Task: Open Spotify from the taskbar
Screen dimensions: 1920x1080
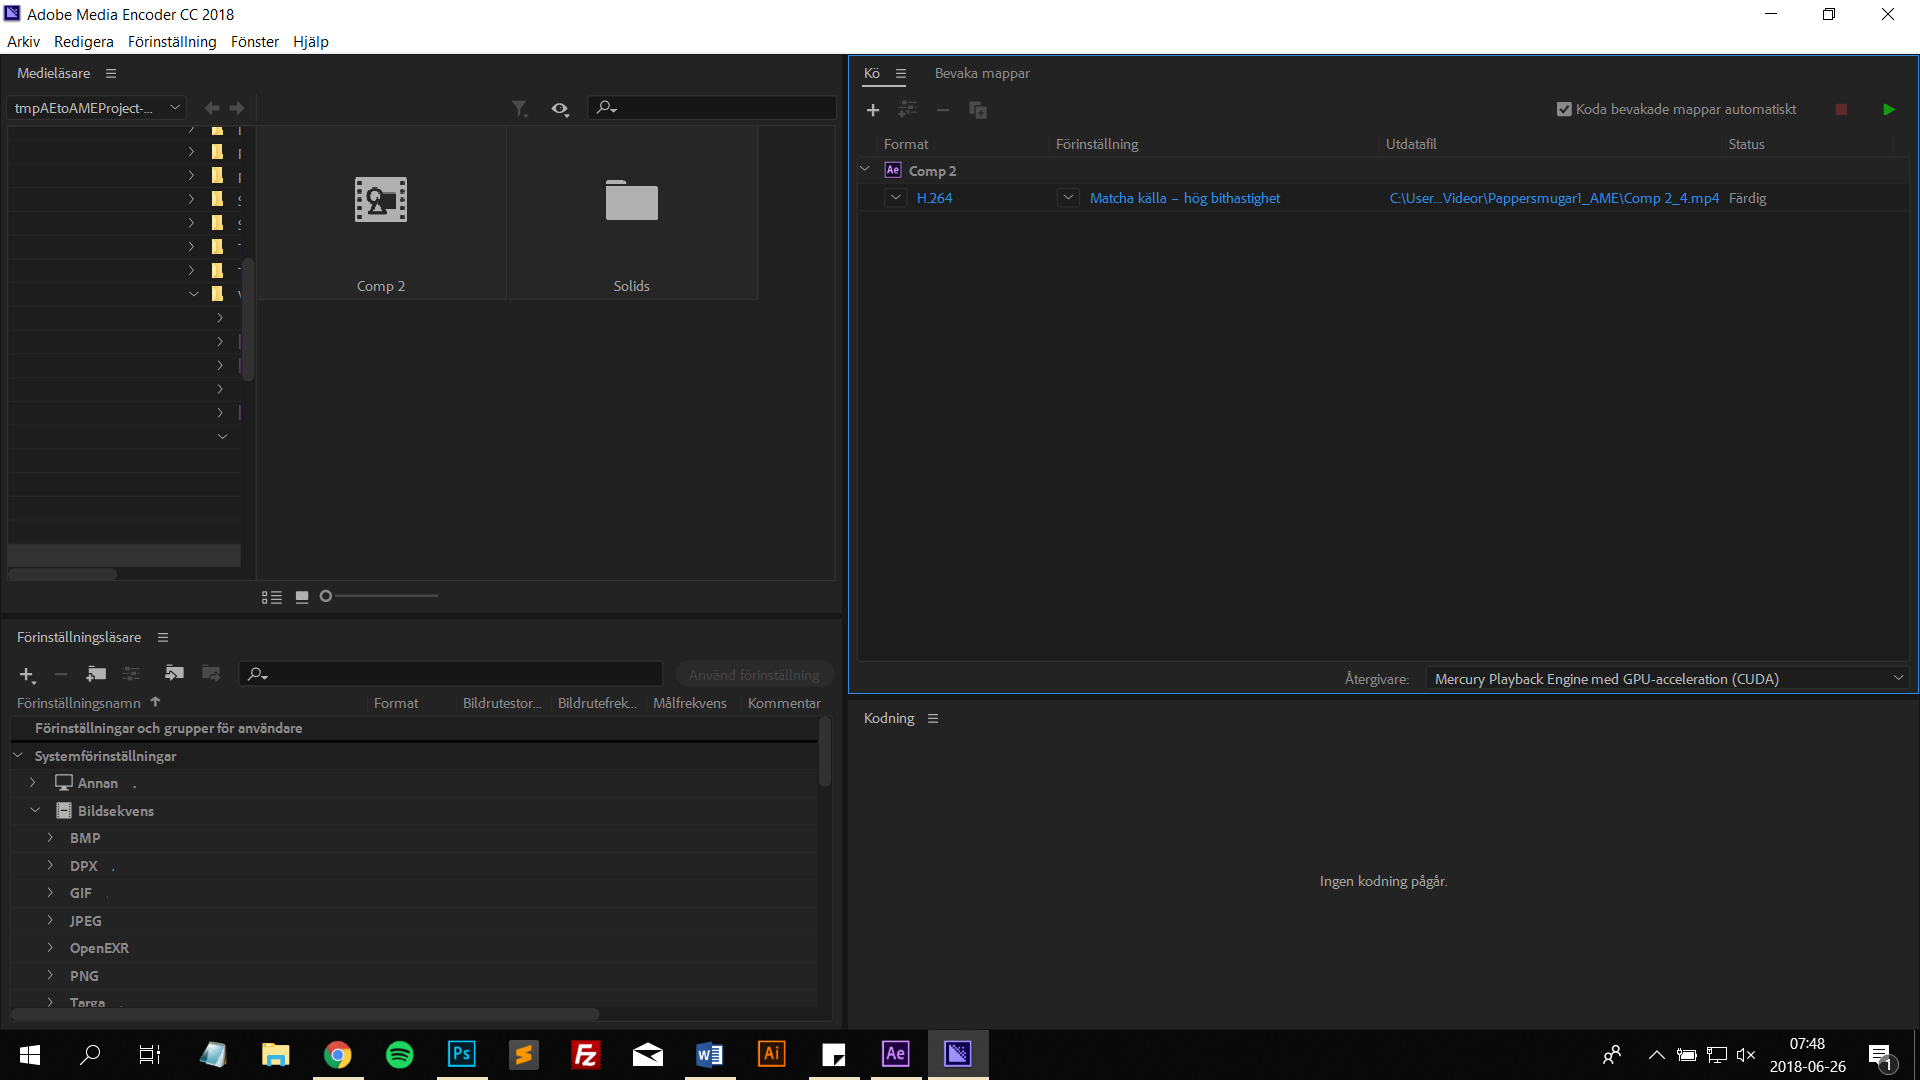Action: point(400,1054)
